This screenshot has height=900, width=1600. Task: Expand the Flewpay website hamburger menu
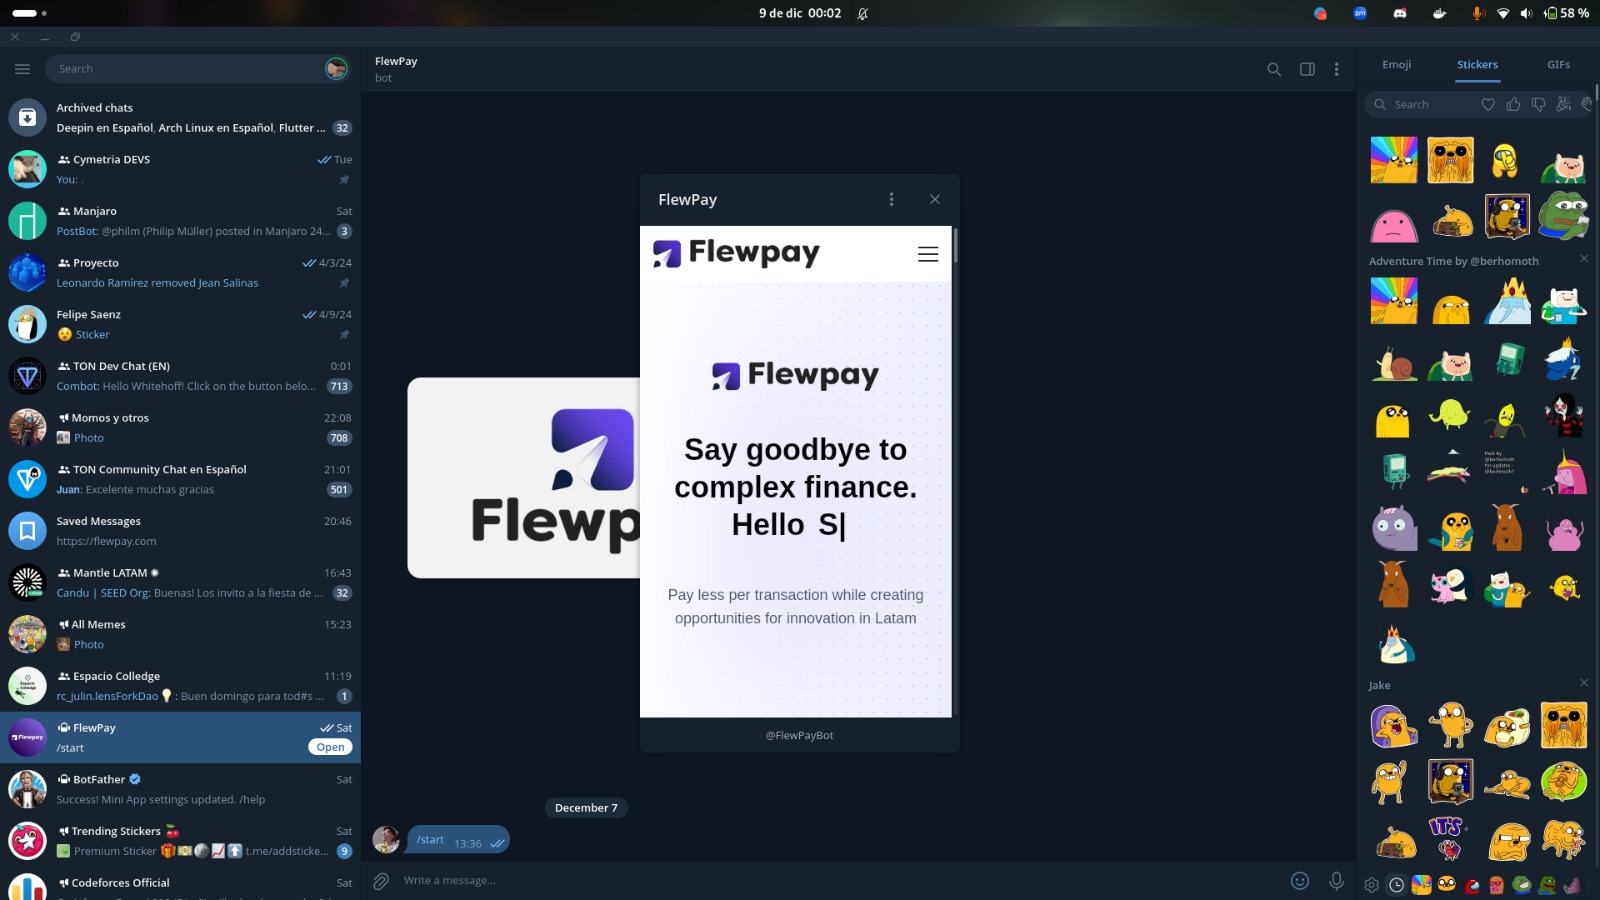point(928,254)
